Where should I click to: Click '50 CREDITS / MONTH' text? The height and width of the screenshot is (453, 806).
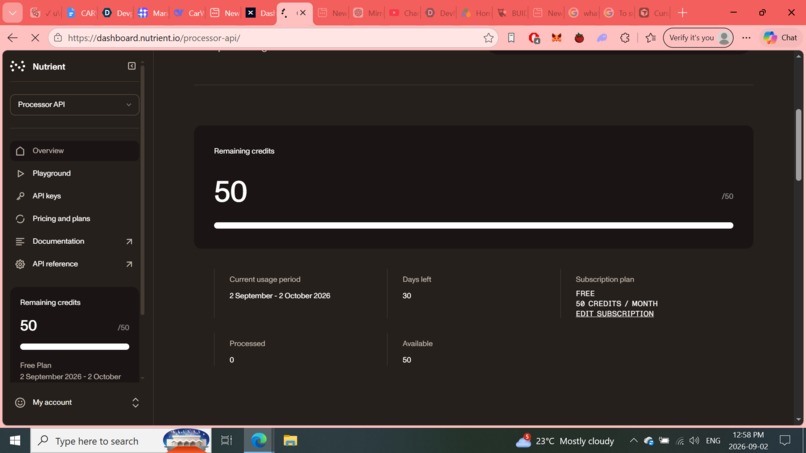click(x=616, y=303)
